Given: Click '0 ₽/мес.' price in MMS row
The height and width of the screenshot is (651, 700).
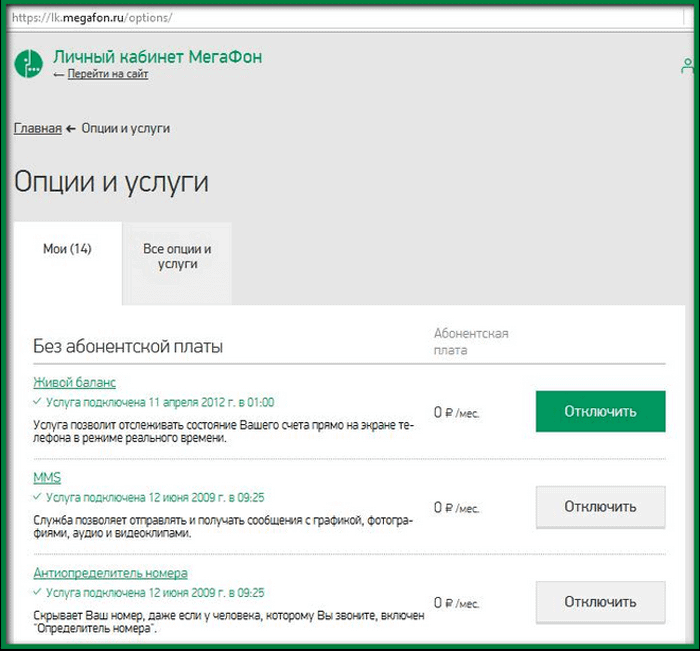Looking at the screenshot, I should (x=456, y=508).
